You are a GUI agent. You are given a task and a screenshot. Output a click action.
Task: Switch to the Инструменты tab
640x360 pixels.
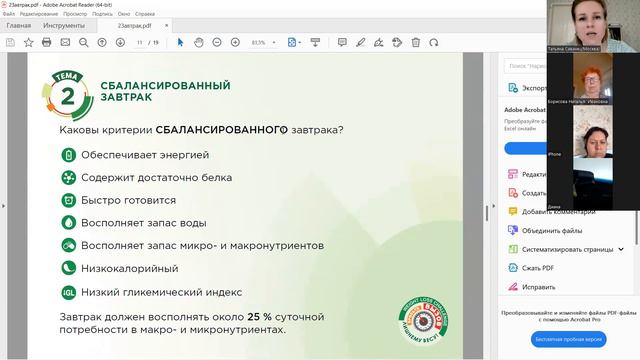[x=64, y=26]
